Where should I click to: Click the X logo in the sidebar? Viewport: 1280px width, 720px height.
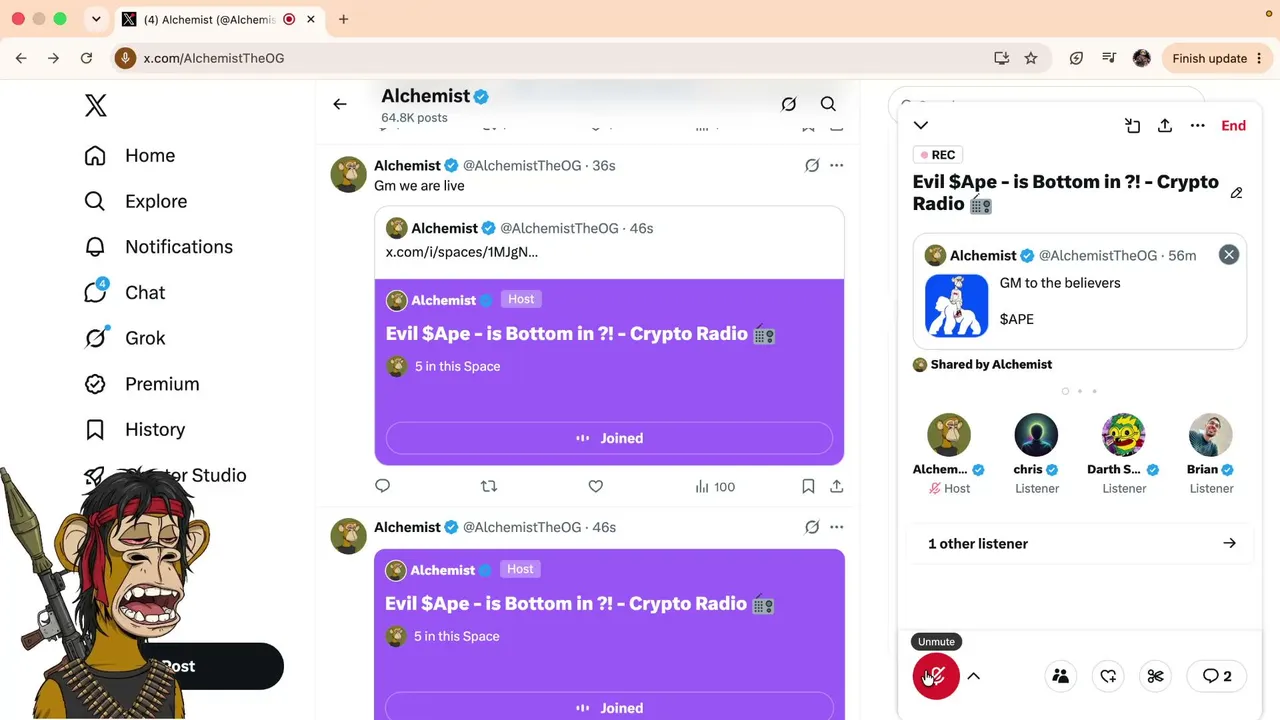click(x=96, y=105)
